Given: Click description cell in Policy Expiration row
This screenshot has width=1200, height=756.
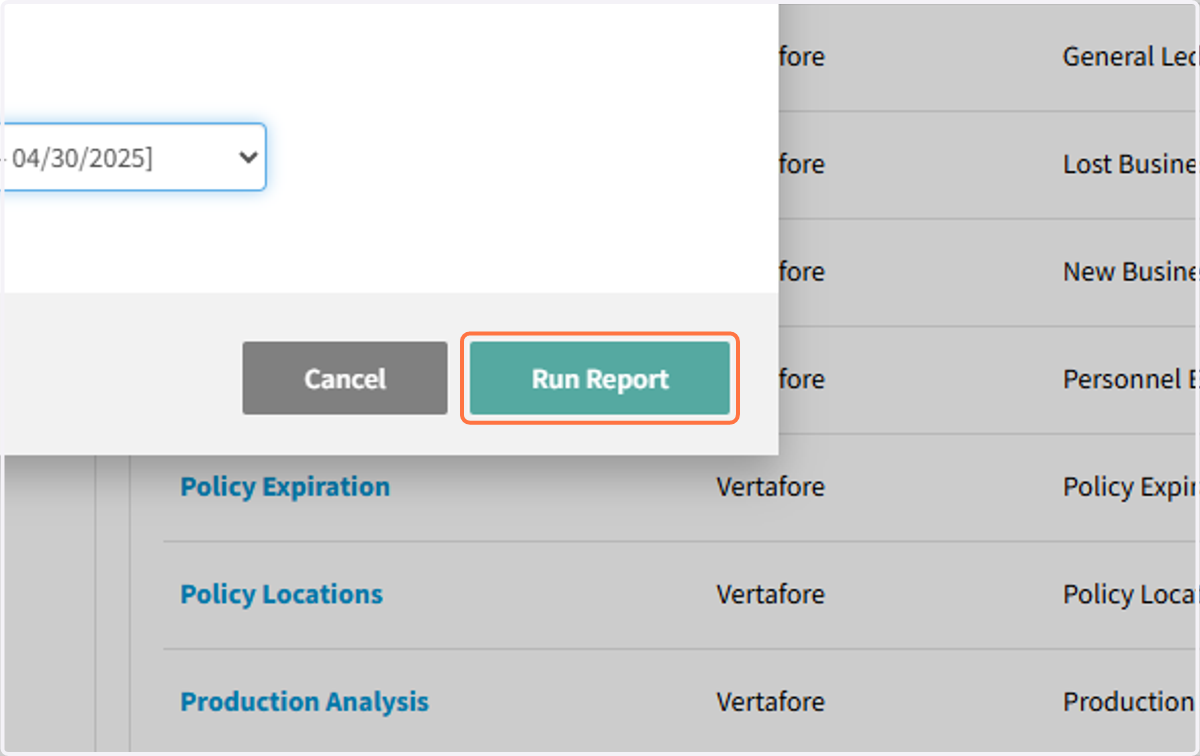Looking at the screenshot, I should point(1130,487).
